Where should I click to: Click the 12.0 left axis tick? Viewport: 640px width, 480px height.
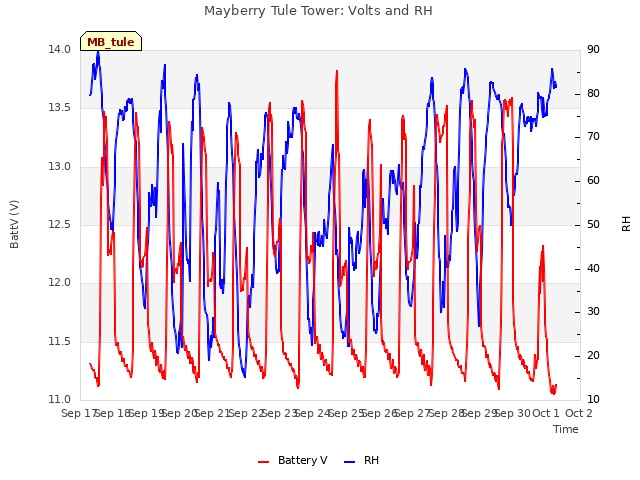tap(60, 282)
